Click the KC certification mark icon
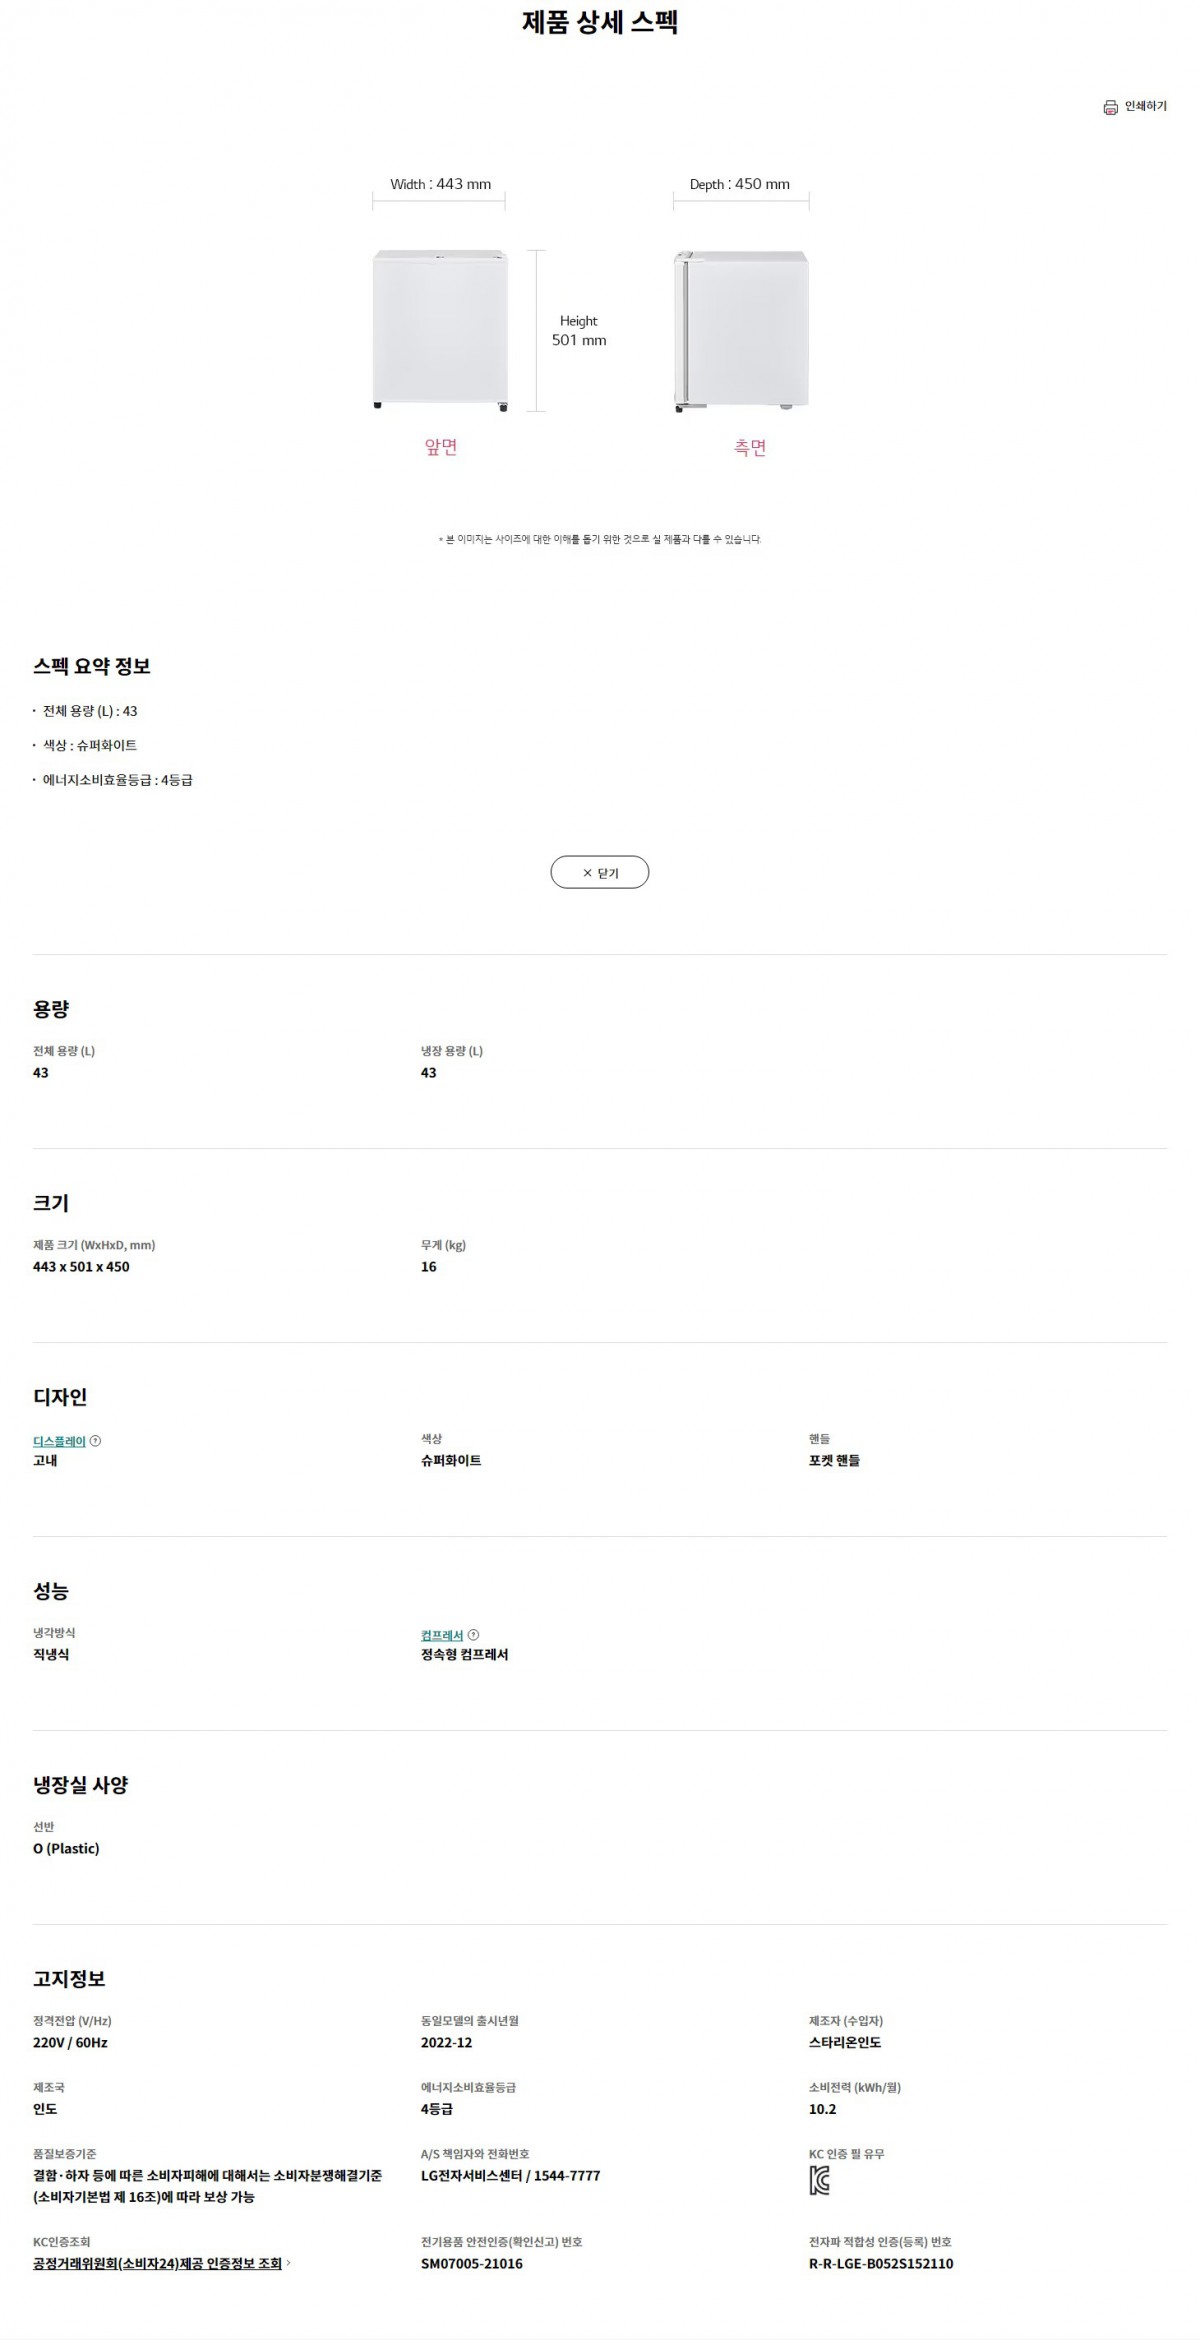Screen dimensions: 1200x2340 [x=819, y=2180]
